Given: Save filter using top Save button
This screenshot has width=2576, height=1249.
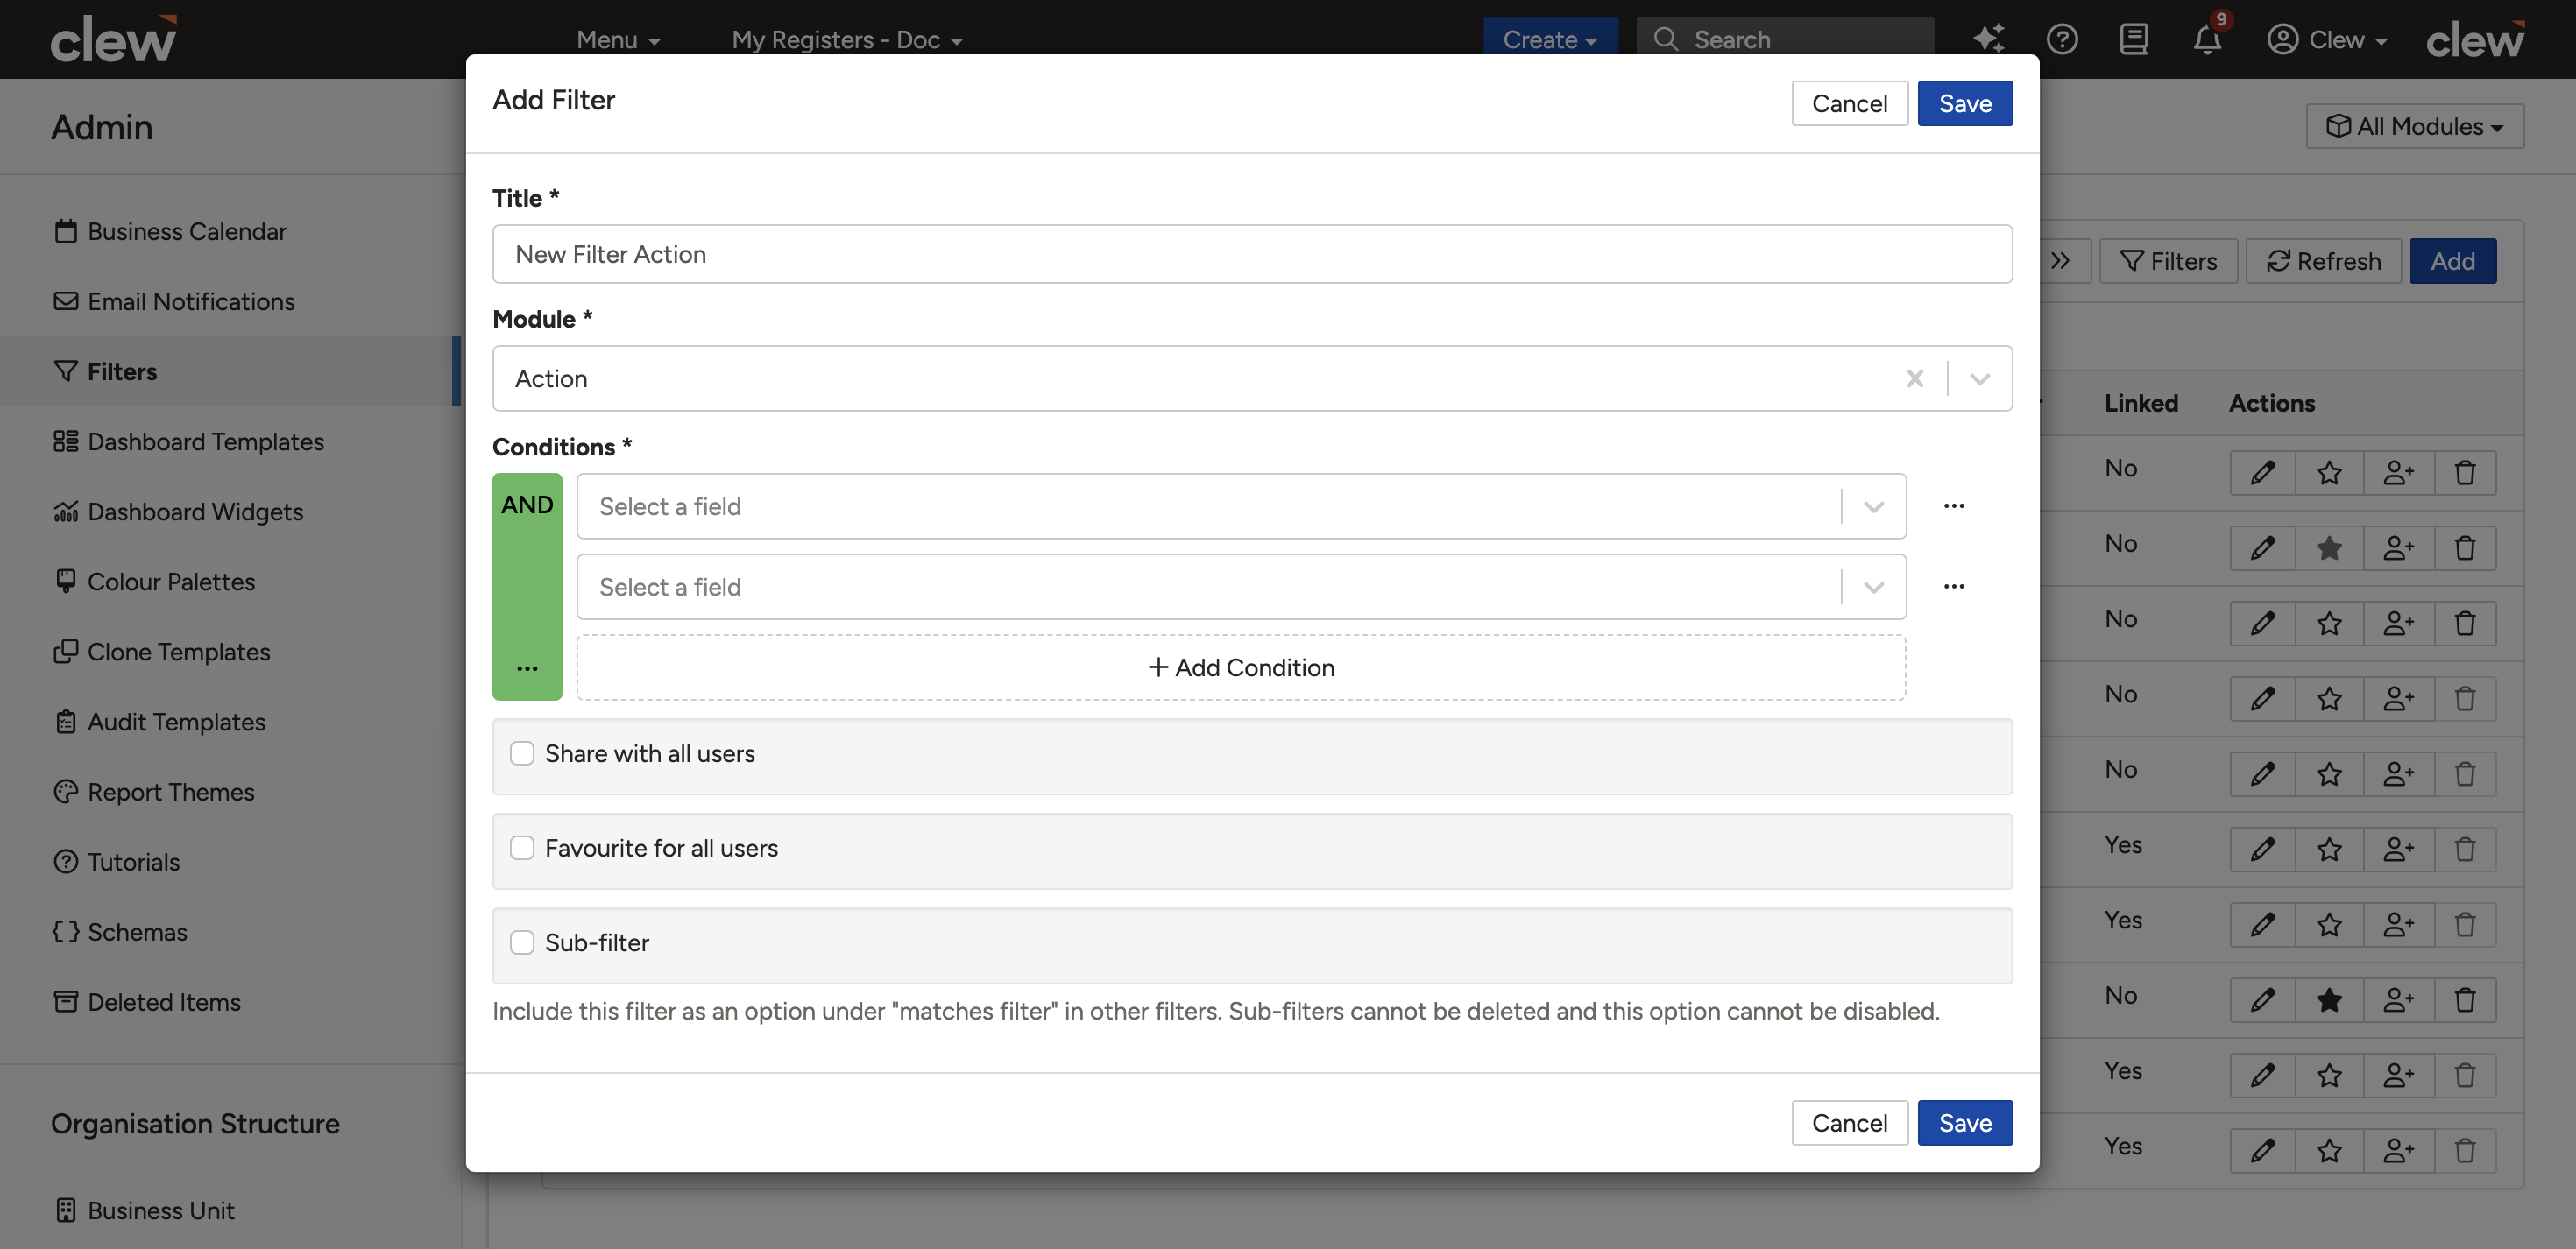Looking at the screenshot, I should tap(1964, 103).
